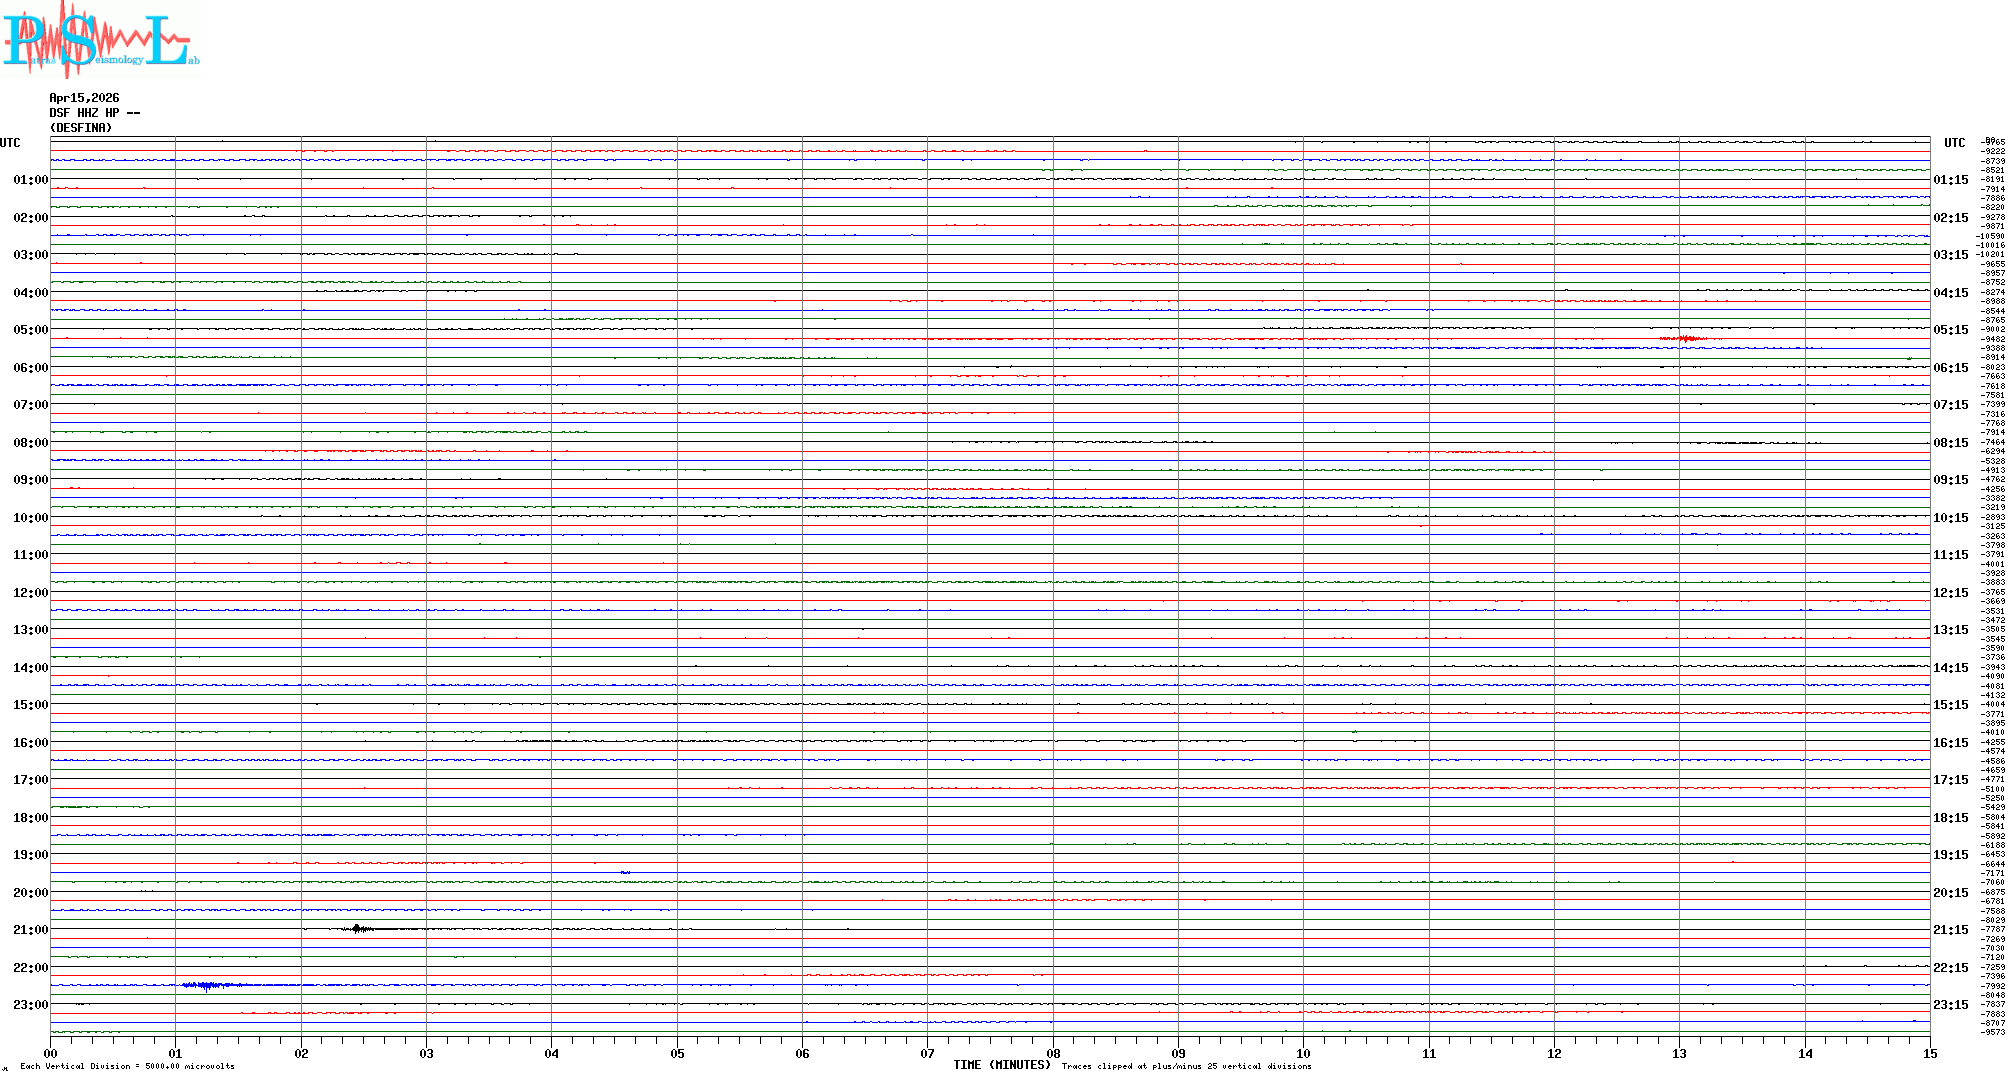Click the Apr15,2026 date label
The image size is (2010, 1080).
coord(84,98)
